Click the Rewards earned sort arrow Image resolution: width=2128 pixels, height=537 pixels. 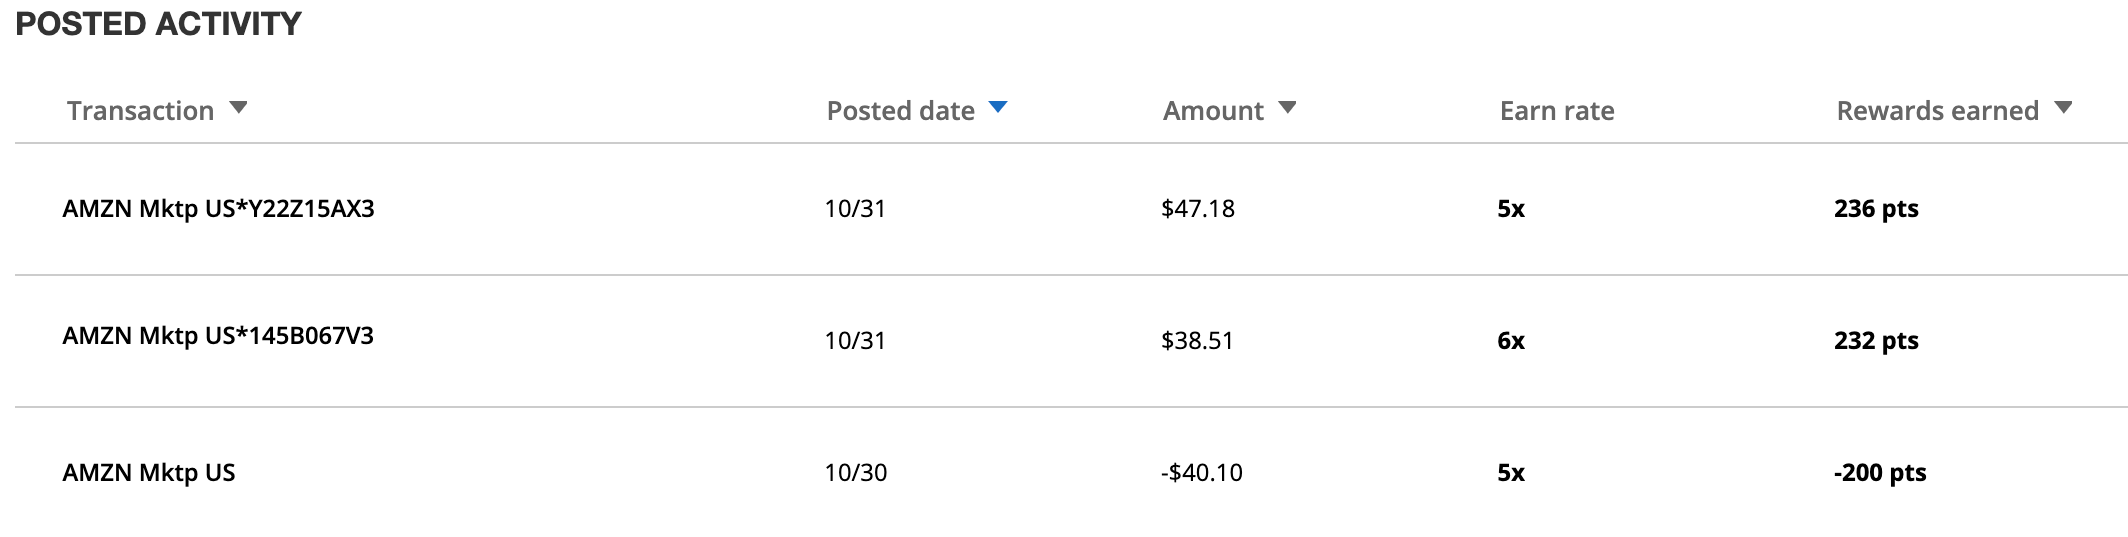[x=2063, y=108]
